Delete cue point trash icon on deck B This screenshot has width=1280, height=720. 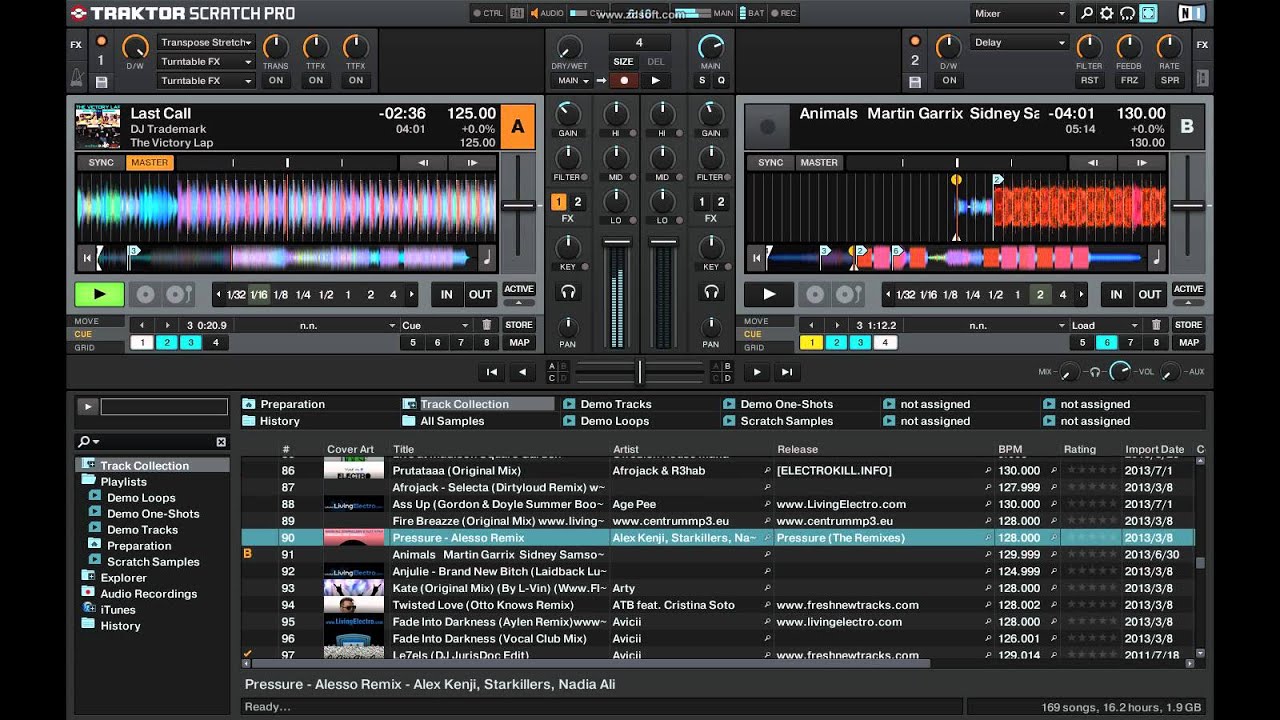tap(1156, 325)
